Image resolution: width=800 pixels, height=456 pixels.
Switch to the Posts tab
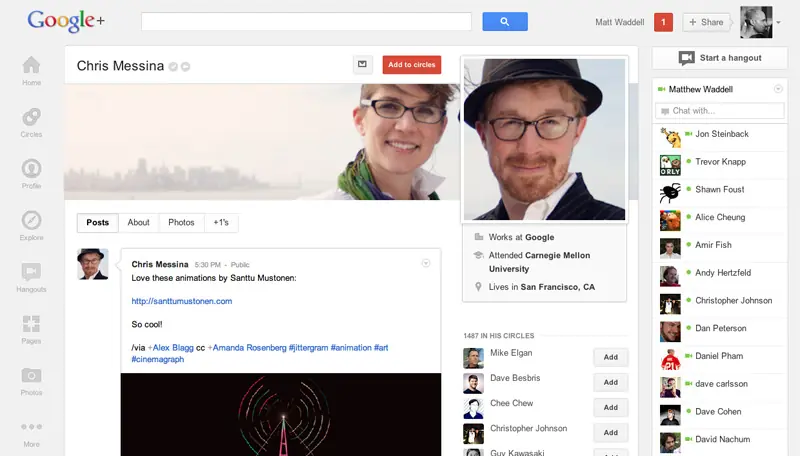pyautogui.click(x=97, y=222)
